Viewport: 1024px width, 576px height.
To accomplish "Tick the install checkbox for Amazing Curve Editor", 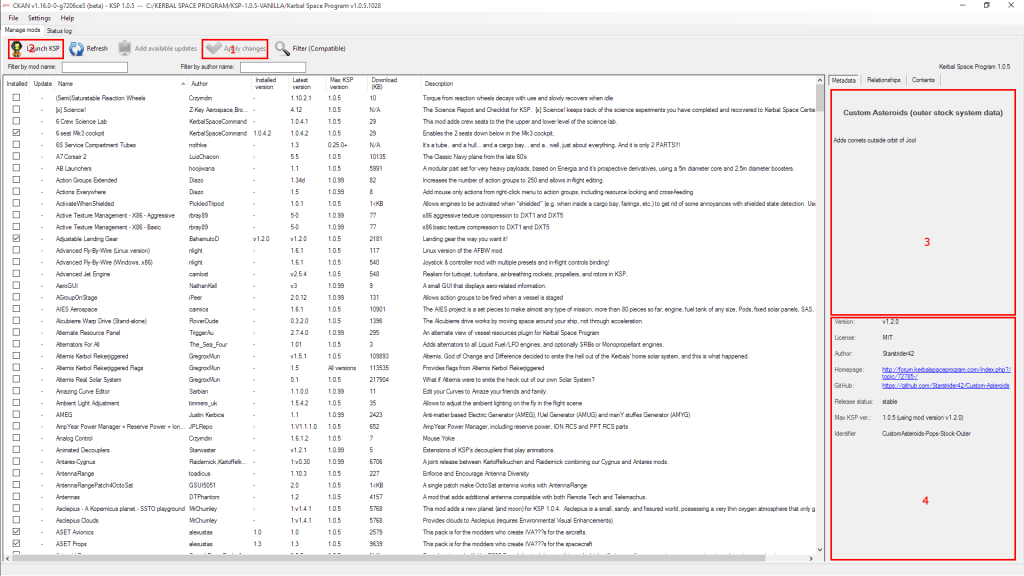I will tap(16, 391).
